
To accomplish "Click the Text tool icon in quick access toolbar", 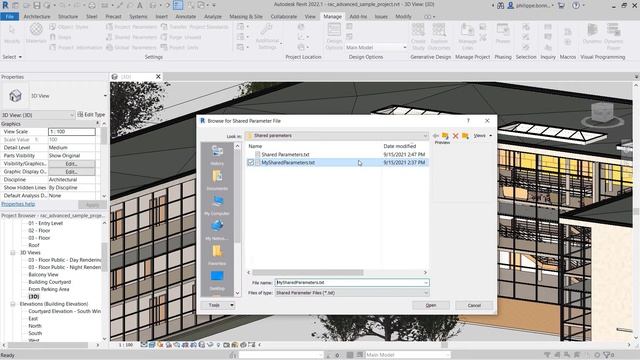I will click(x=140, y=5).
